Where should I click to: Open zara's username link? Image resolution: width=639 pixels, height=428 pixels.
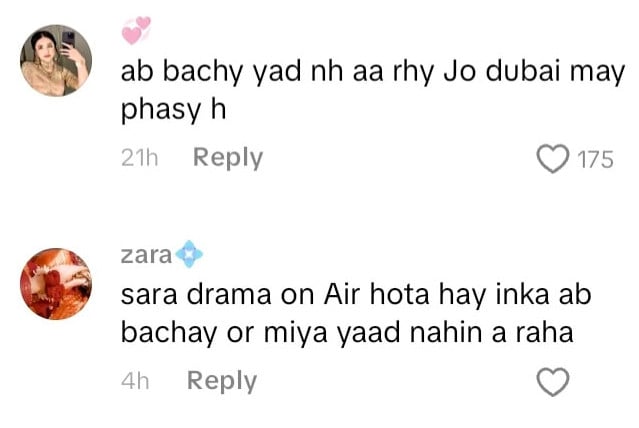146,255
